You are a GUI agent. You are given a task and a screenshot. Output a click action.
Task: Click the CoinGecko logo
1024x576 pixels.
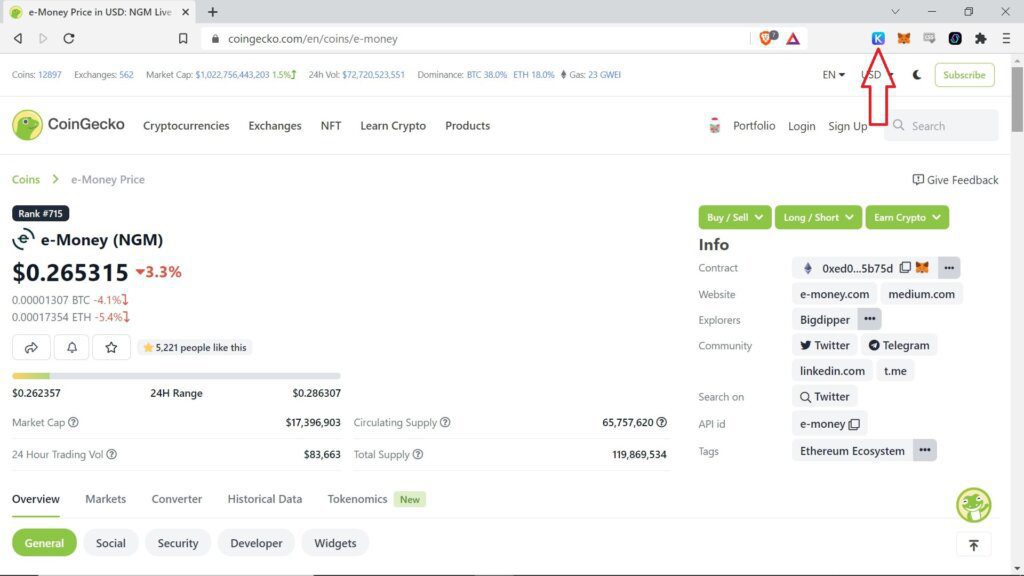pyautogui.click(x=68, y=125)
